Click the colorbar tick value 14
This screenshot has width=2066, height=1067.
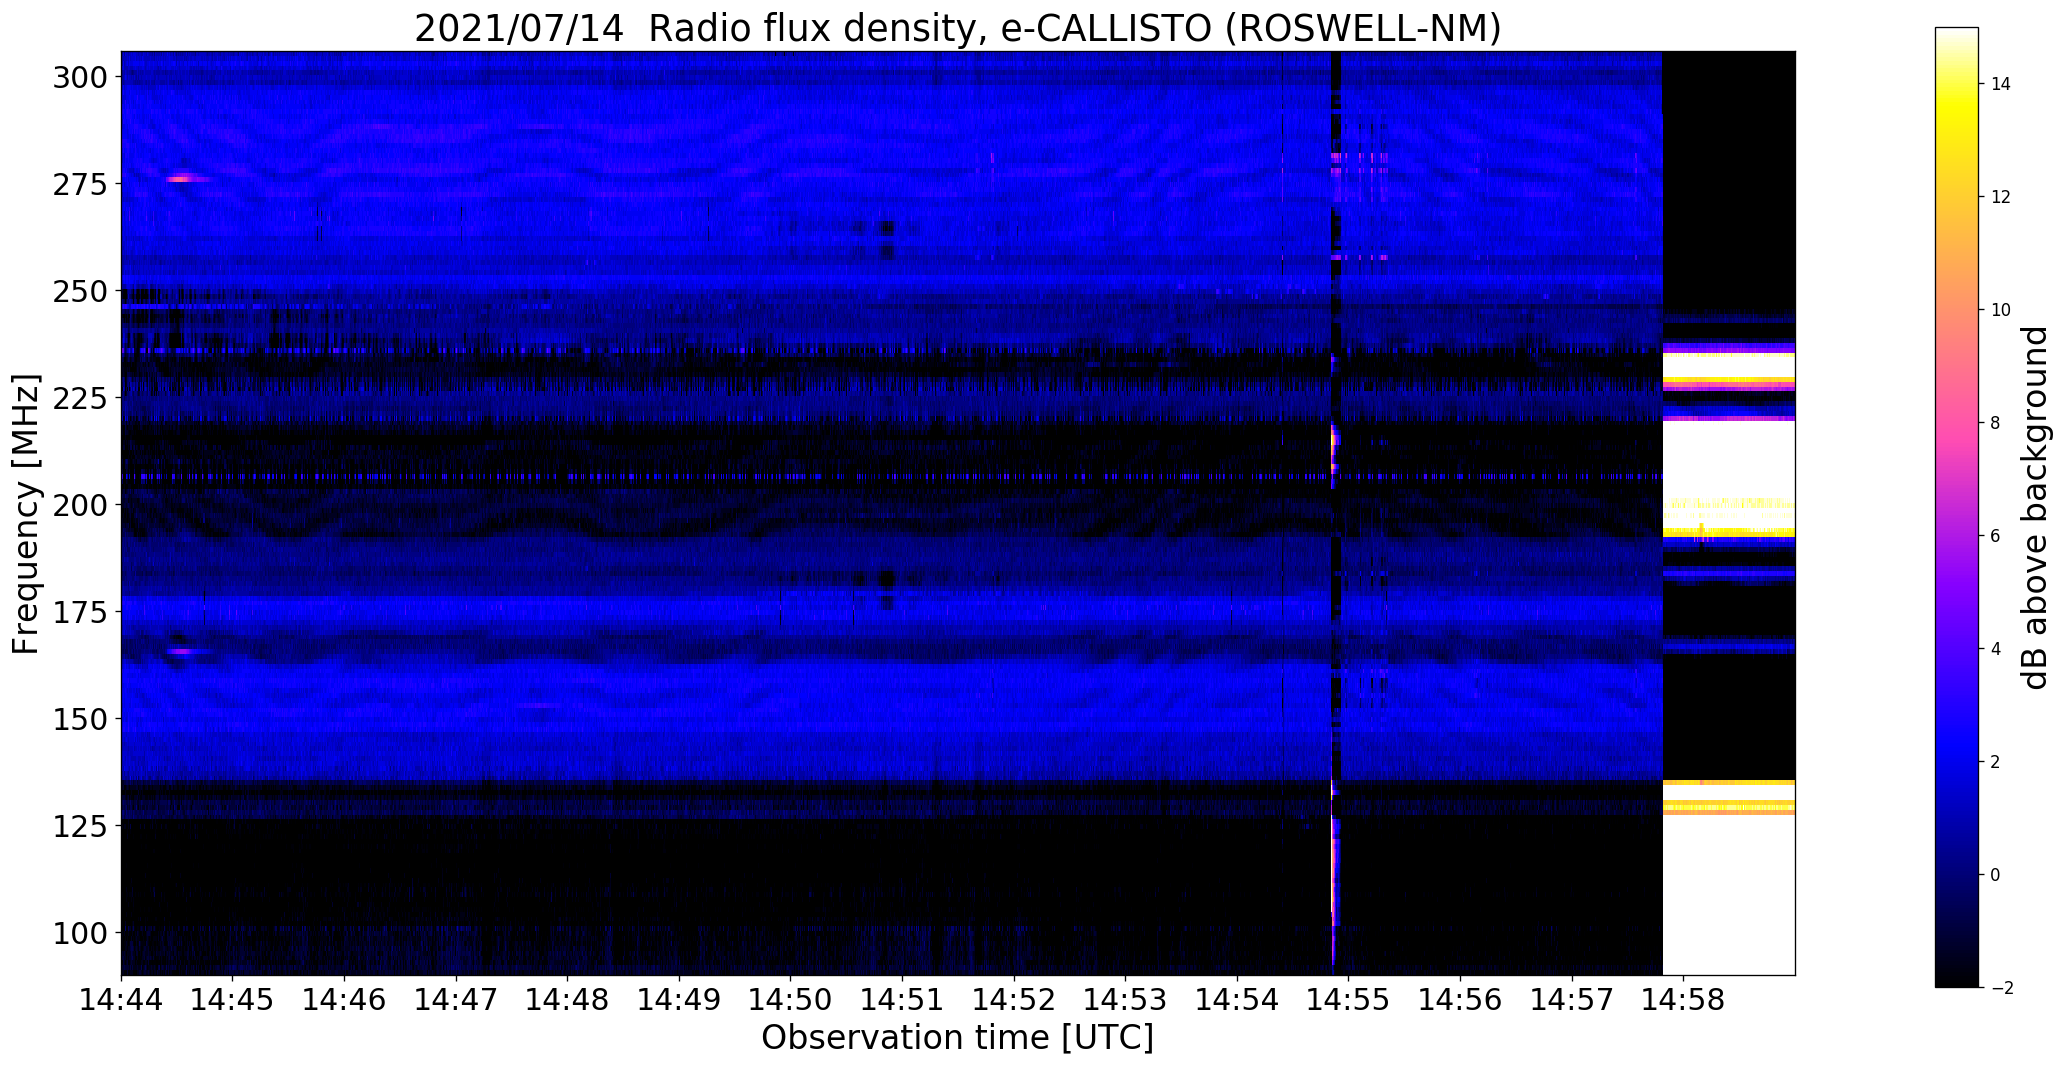[2001, 84]
